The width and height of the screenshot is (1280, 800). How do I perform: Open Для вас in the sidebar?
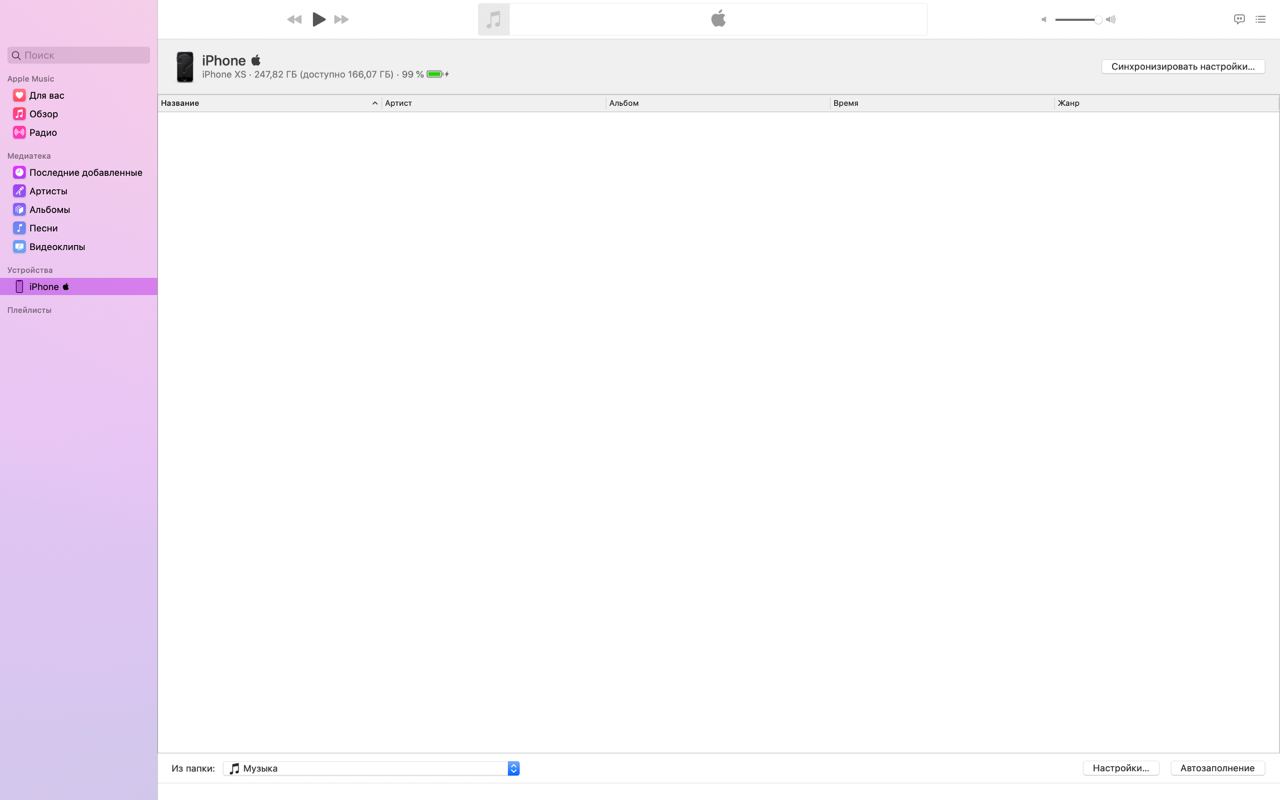[x=78, y=95]
